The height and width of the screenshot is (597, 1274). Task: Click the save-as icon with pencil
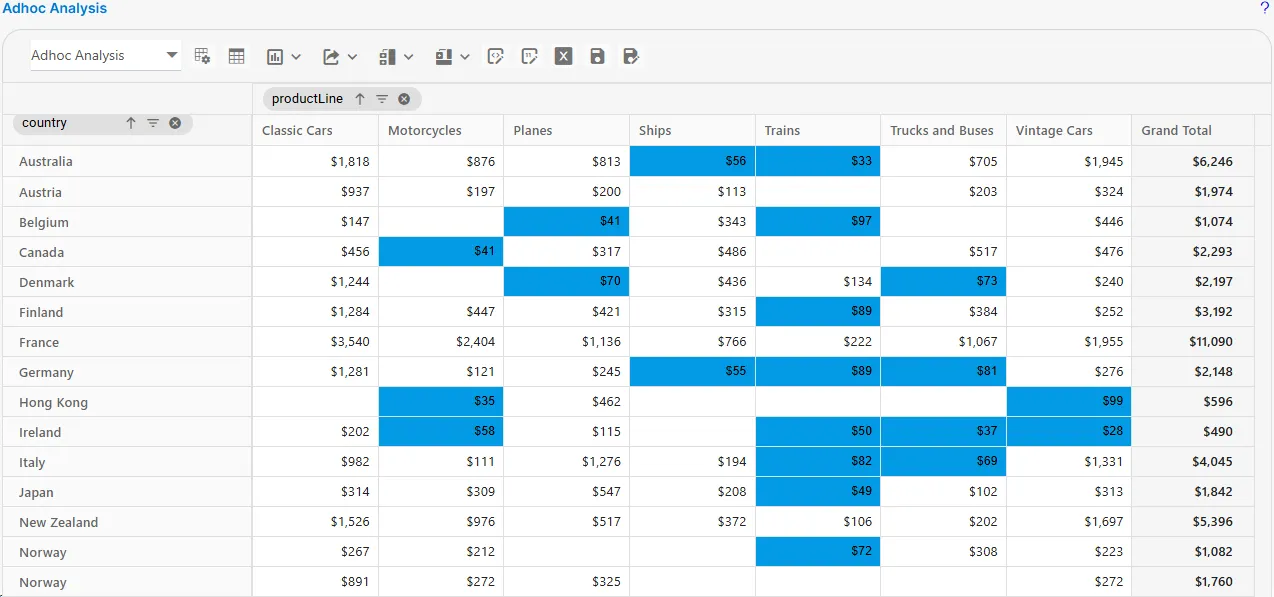[631, 57]
